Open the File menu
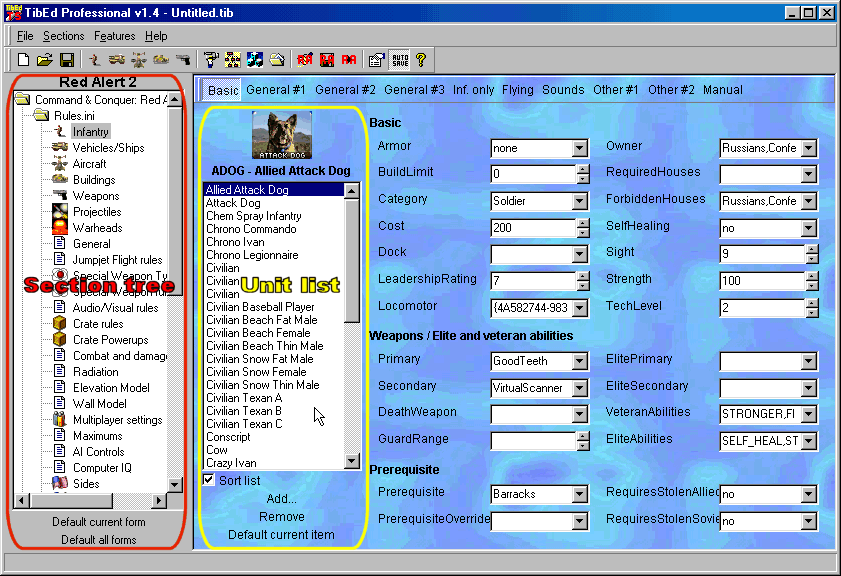This screenshot has width=841, height=576. point(25,36)
